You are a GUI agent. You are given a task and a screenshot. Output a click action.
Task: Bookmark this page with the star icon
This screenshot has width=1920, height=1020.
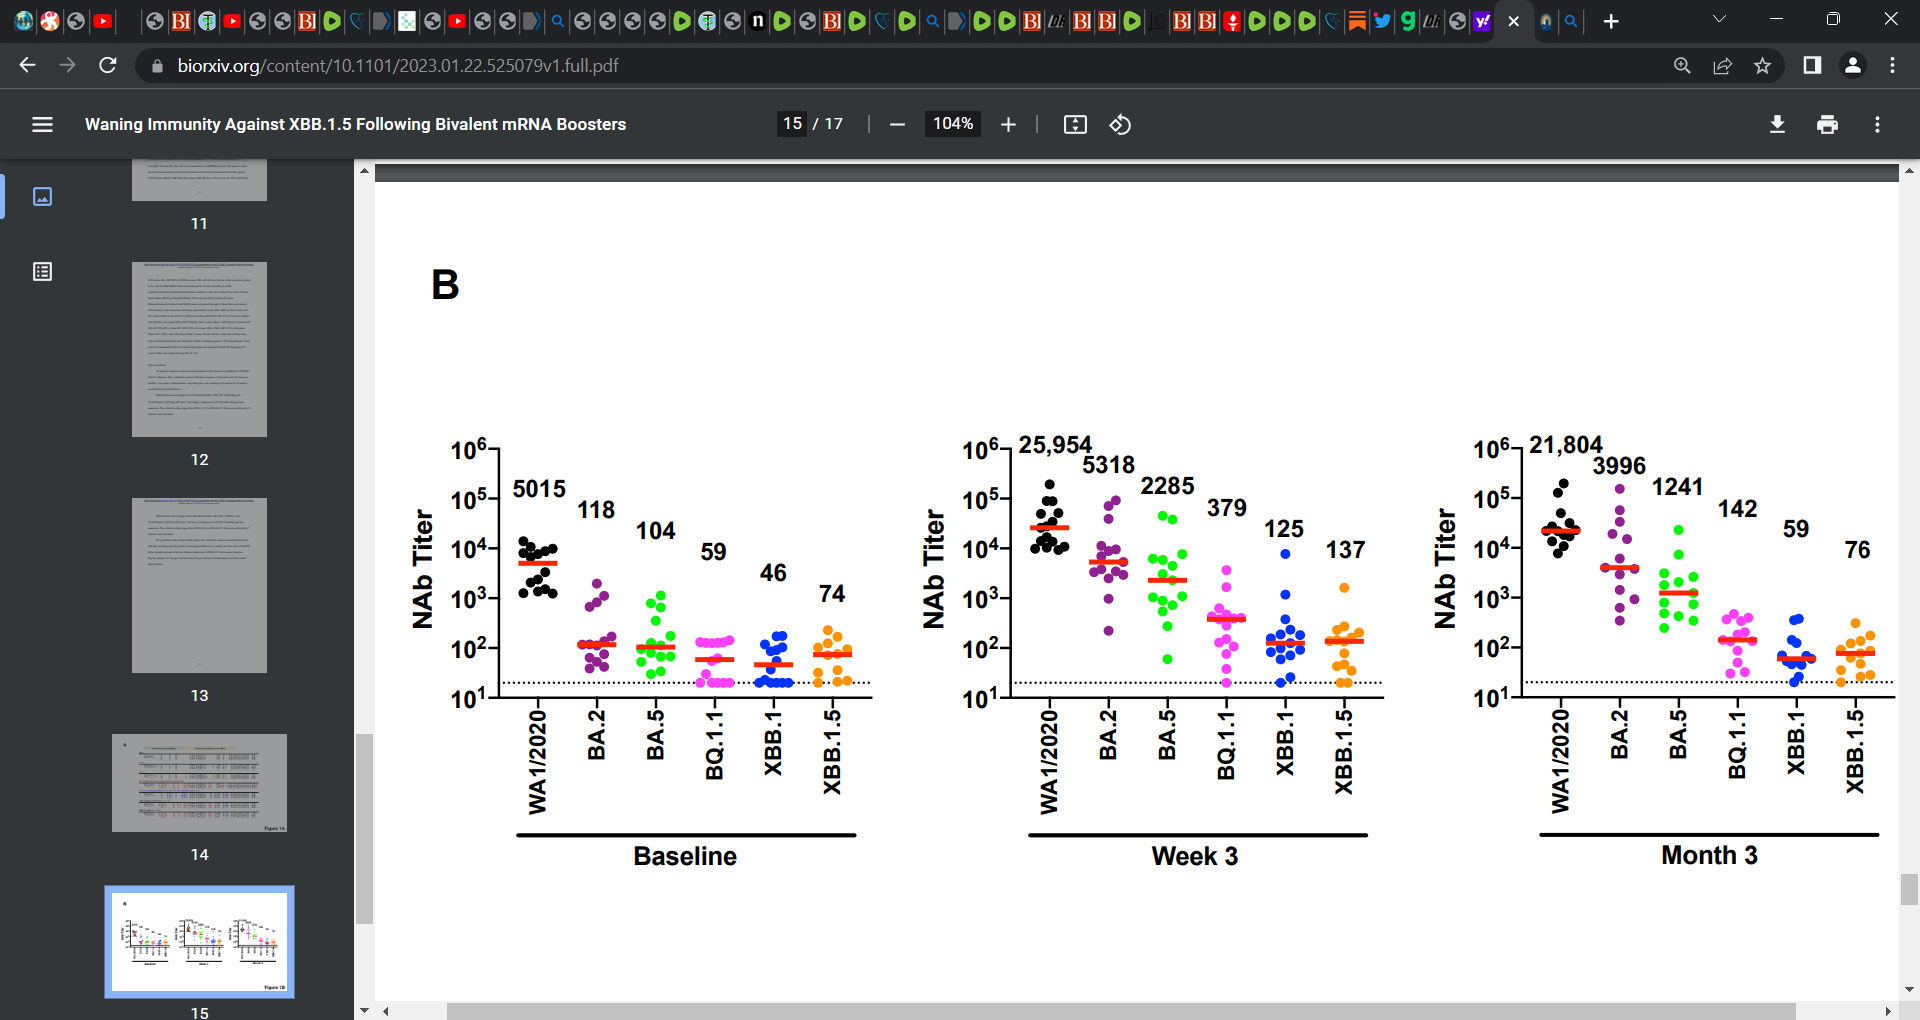1762,65
